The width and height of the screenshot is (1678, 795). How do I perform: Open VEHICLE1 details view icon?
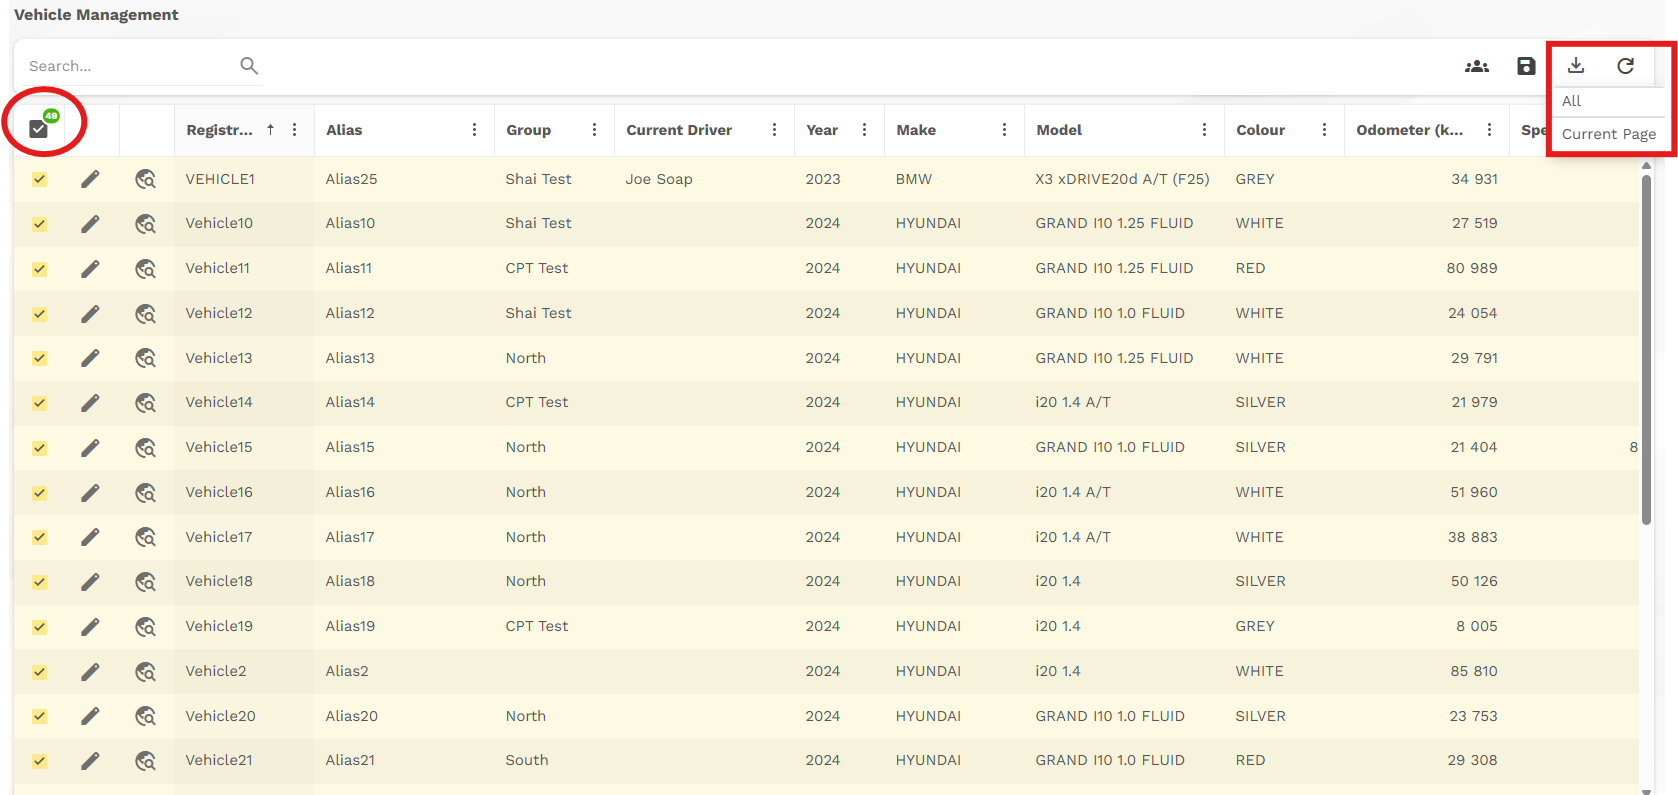tap(146, 179)
